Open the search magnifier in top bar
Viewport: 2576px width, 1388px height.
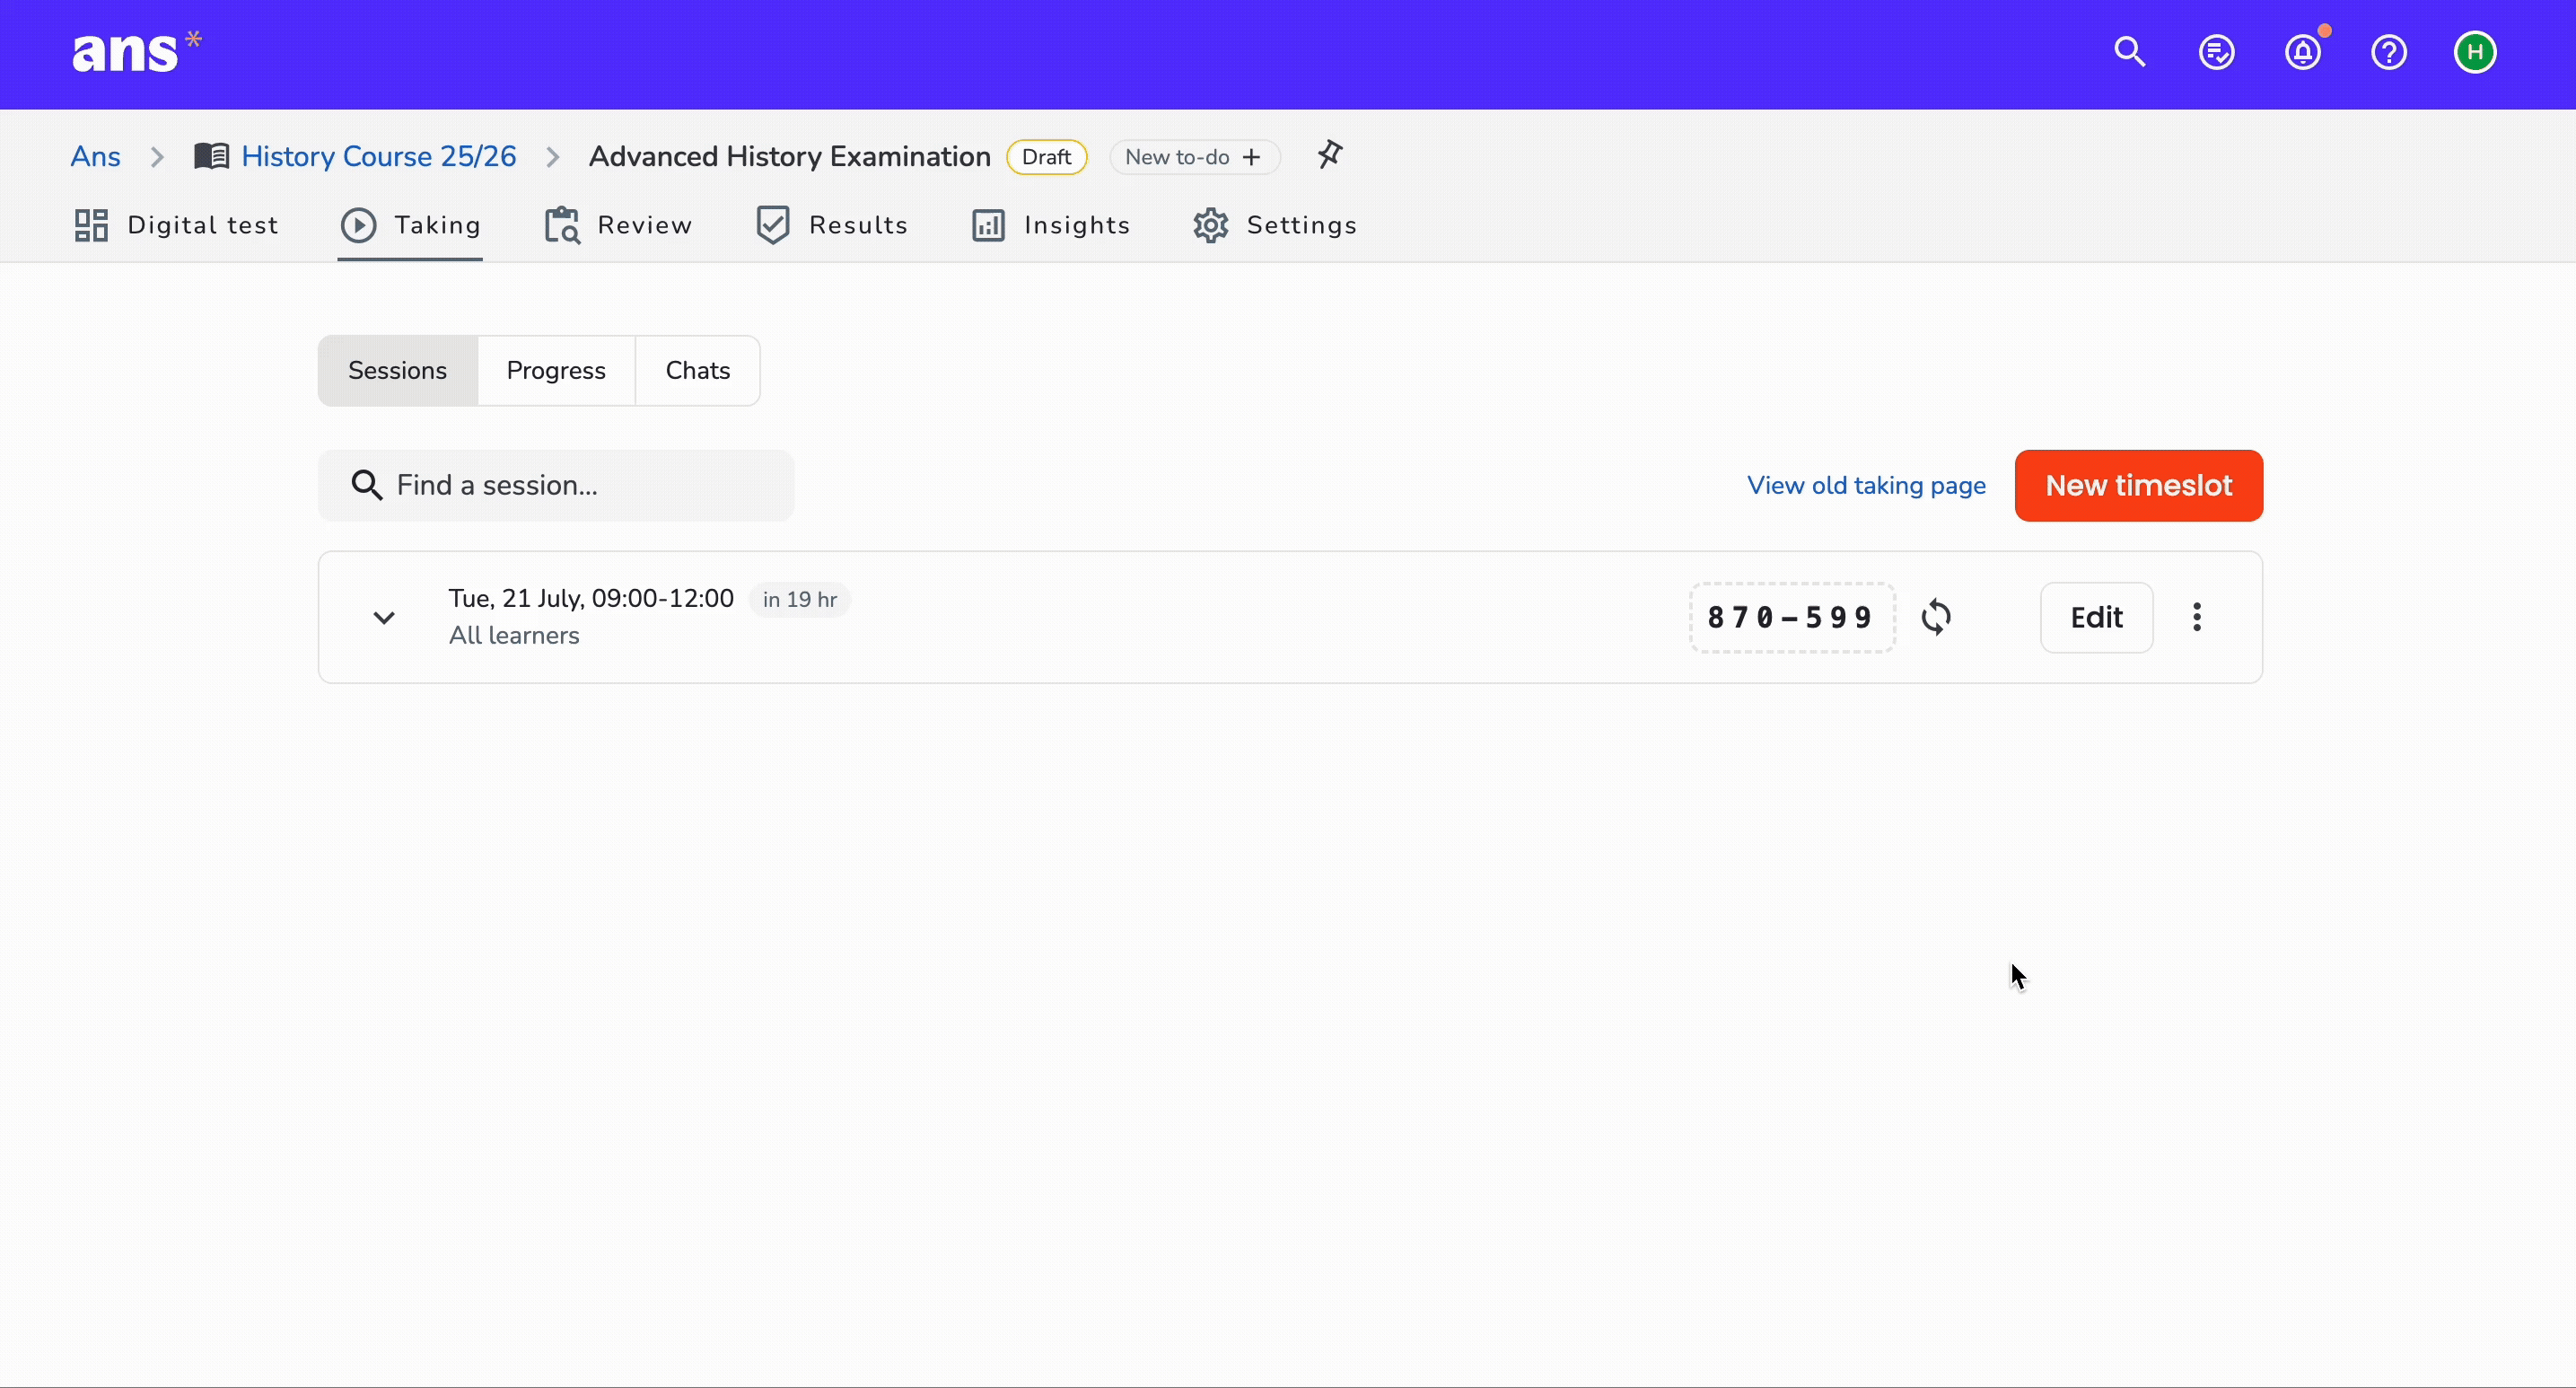click(2130, 52)
